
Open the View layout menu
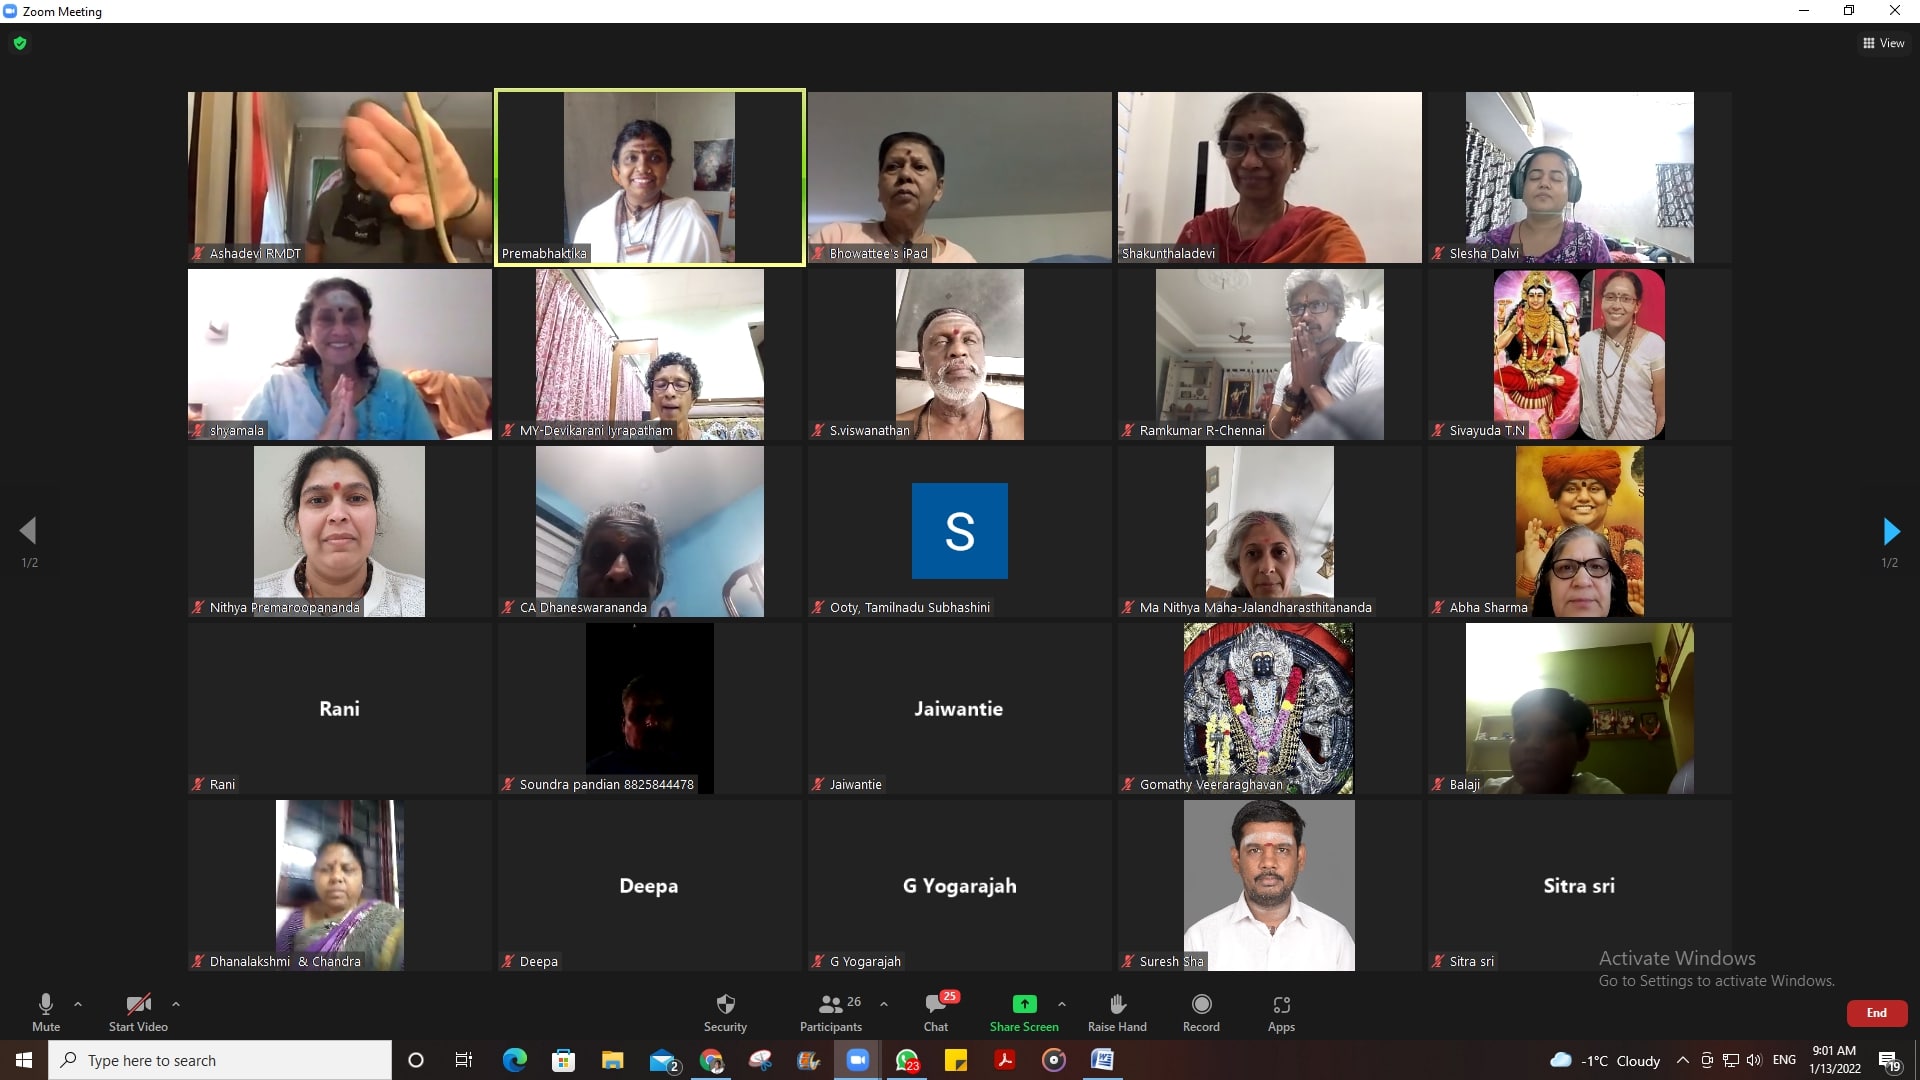point(1883,43)
